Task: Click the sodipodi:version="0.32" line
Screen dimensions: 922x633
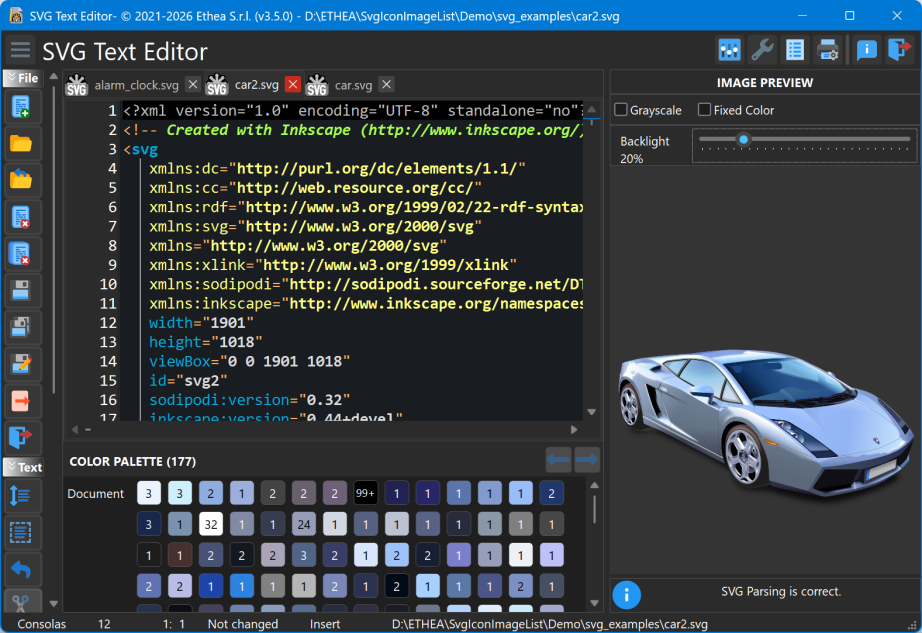Action: coord(249,400)
